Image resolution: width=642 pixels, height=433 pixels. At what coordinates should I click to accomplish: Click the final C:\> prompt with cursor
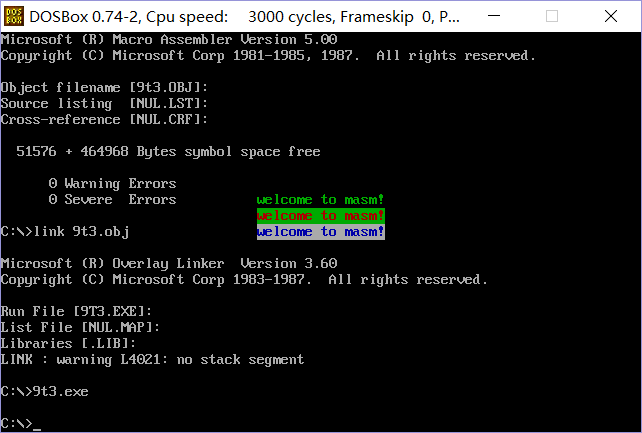point(21,424)
